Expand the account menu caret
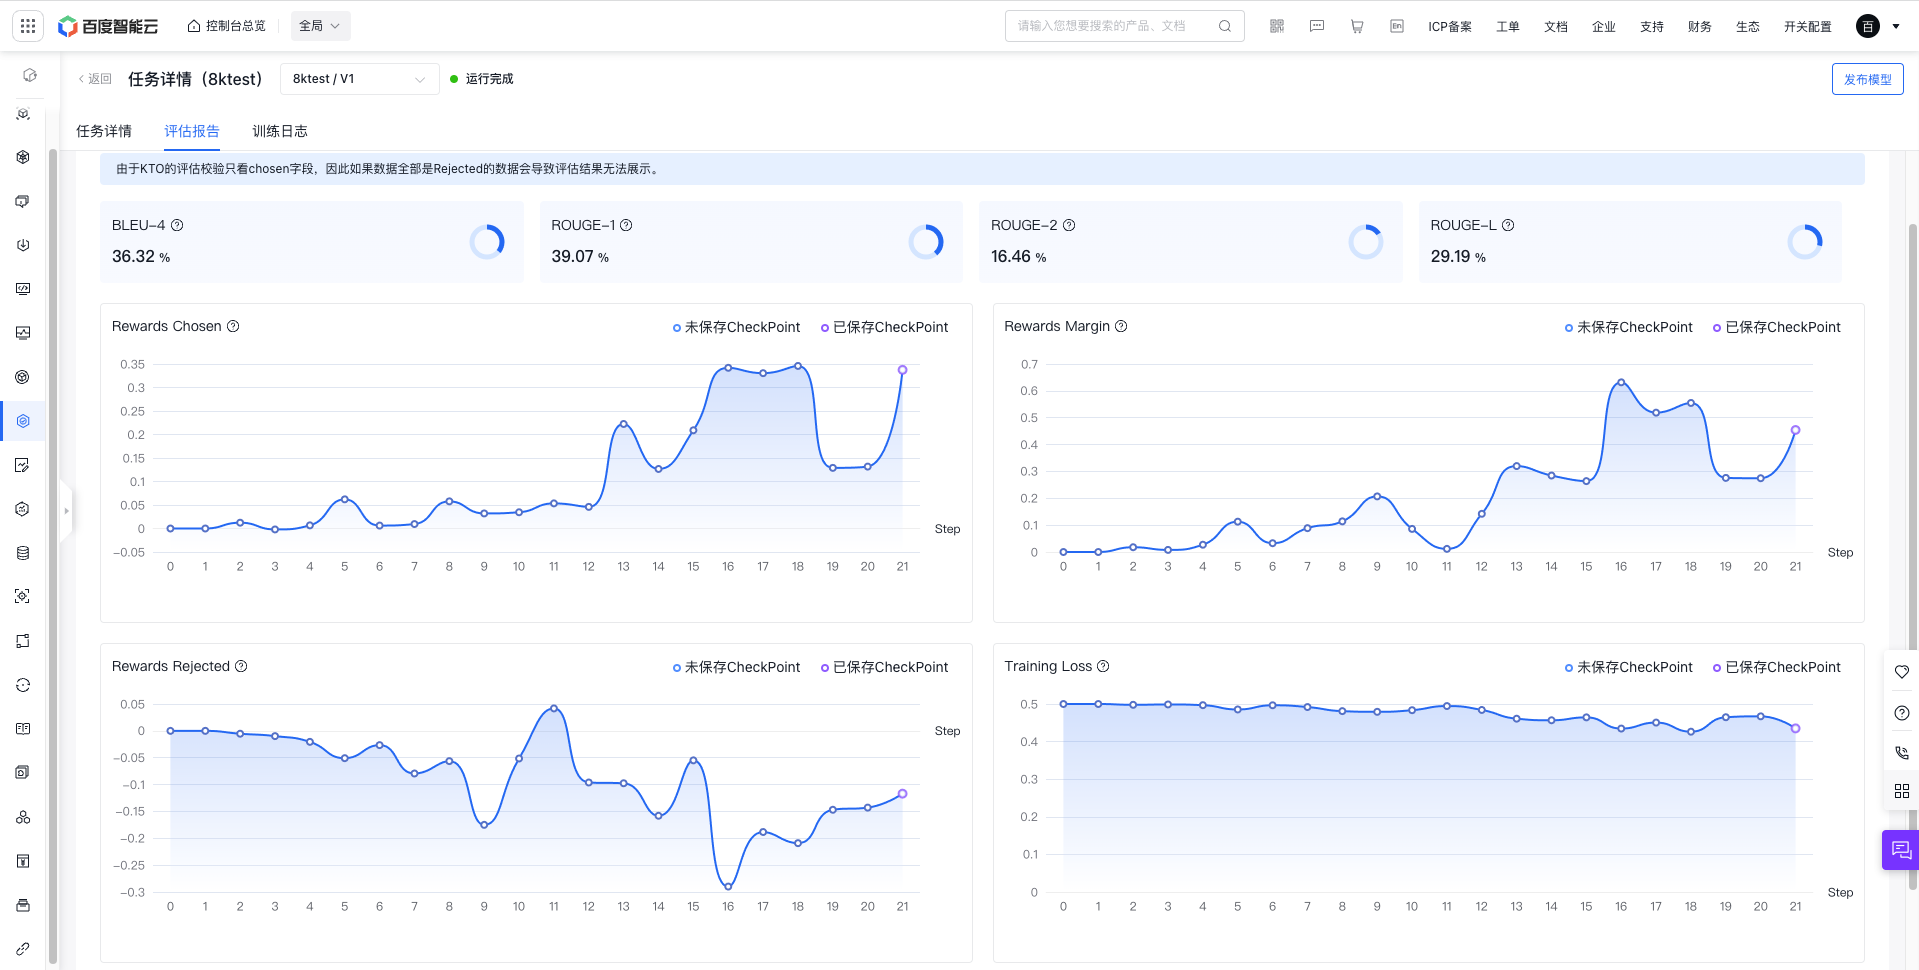Image resolution: width=1919 pixels, height=970 pixels. [1896, 26]
